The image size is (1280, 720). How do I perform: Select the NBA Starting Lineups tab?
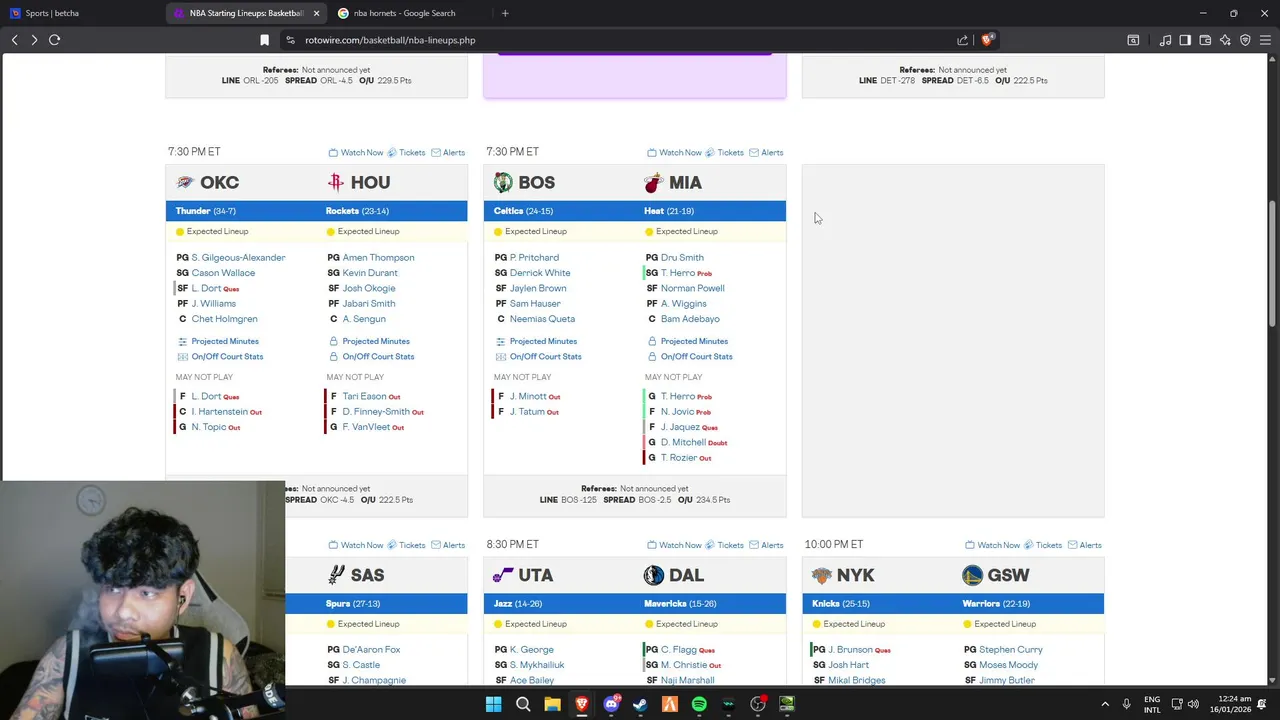[246, 13]
